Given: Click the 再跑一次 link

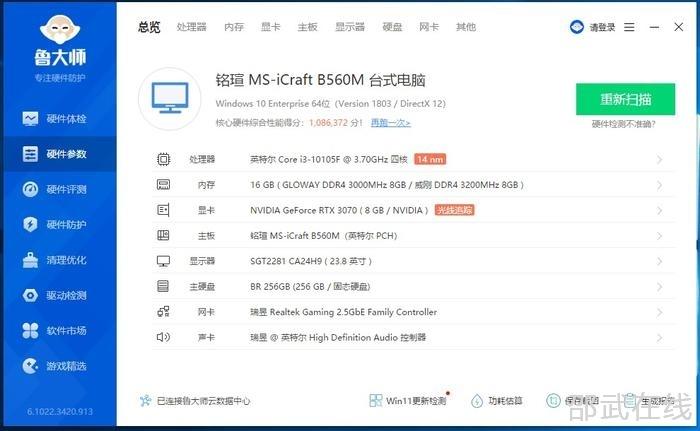Looking at the screenshot, I should click(x=390, y=123).
